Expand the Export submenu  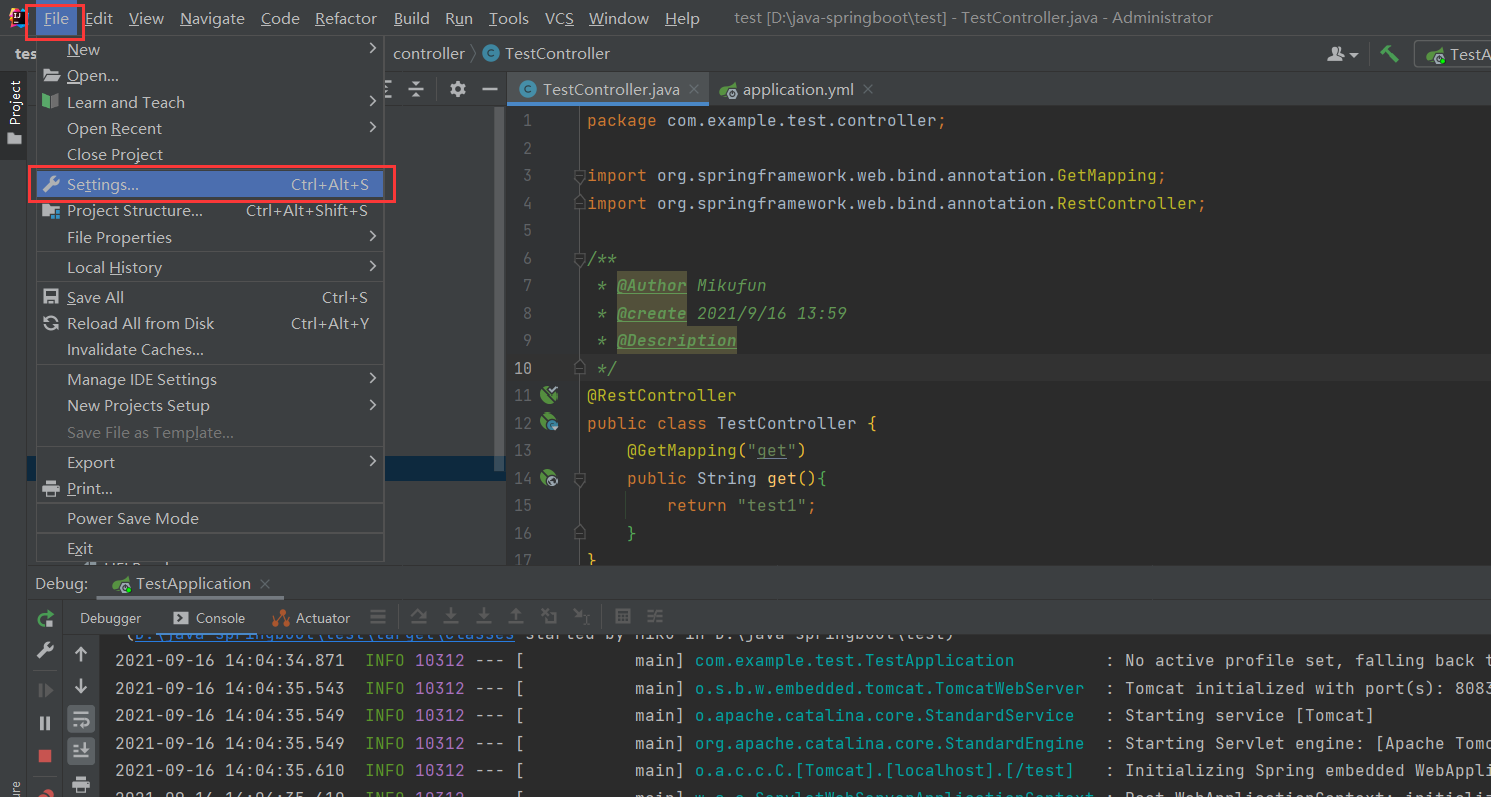(x=210, y=463)
